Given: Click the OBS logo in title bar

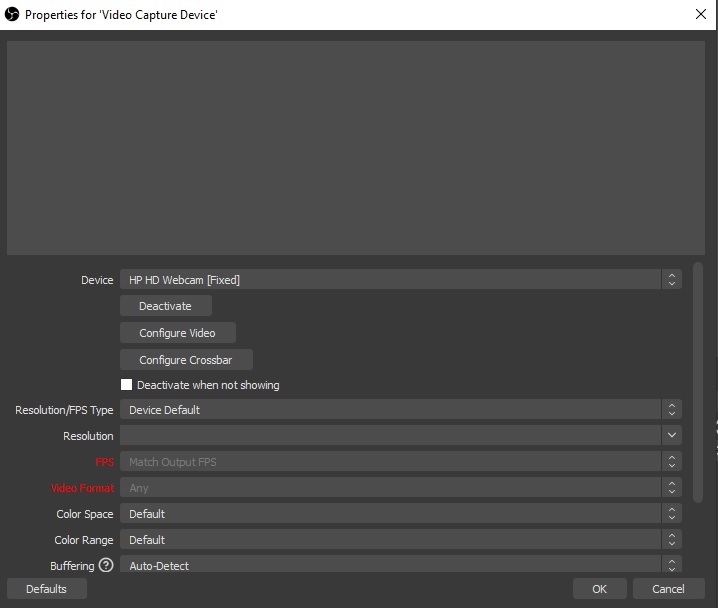Looking at the screenshot, I should point(12,15).
